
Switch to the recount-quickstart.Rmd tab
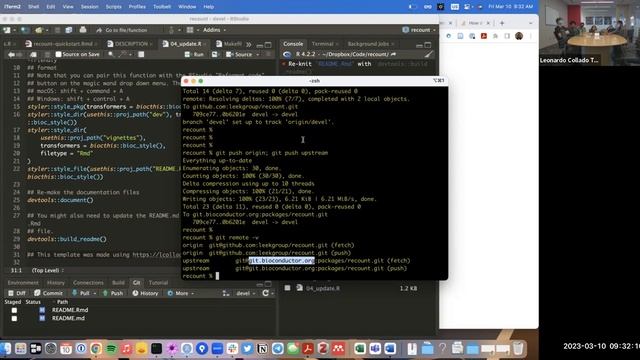(x=62, y=44)
